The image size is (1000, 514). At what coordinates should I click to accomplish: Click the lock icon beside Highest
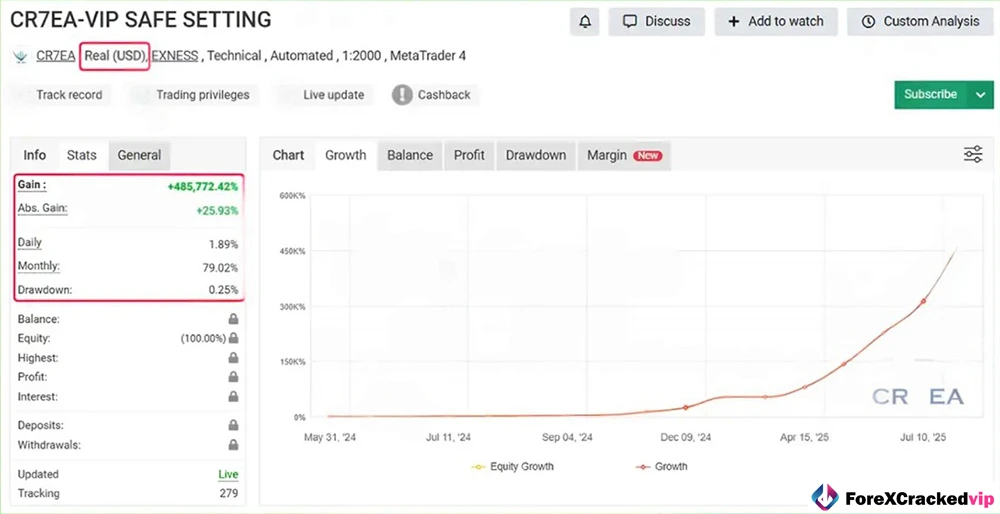tap(233, 358)
